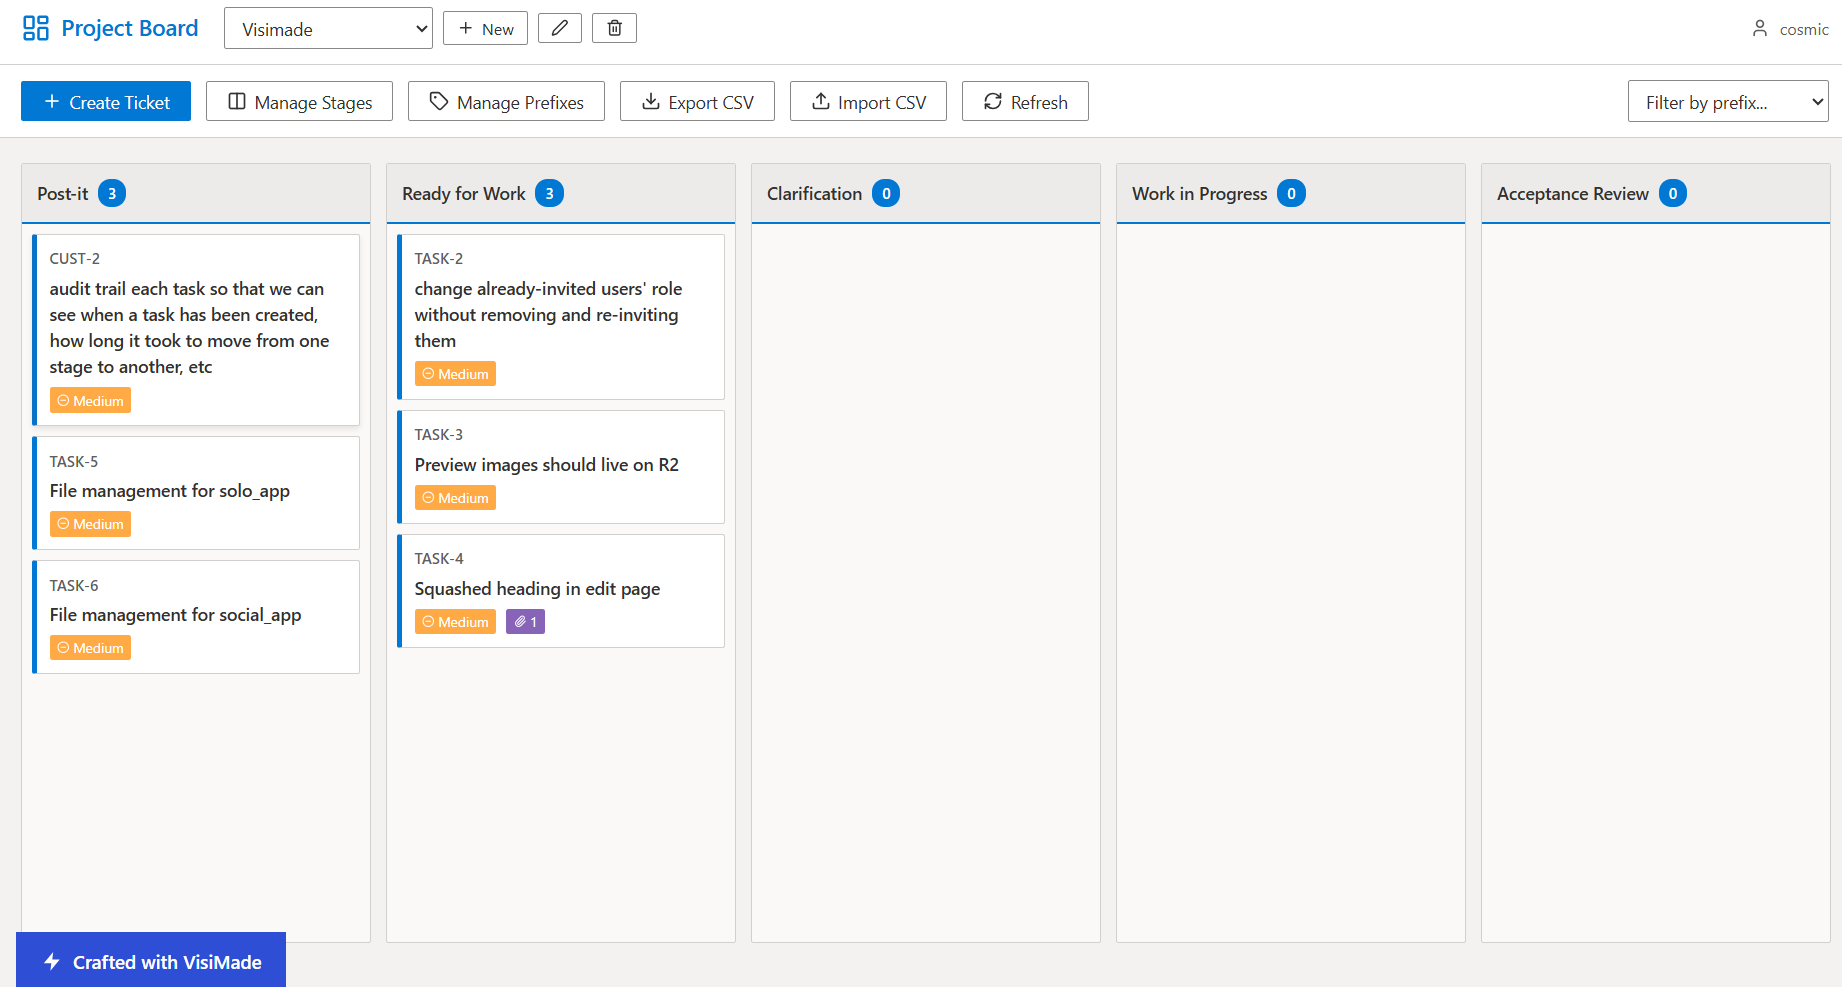Click the download icon on Export CSV
Screen dimensions: 1842x987
652,101
